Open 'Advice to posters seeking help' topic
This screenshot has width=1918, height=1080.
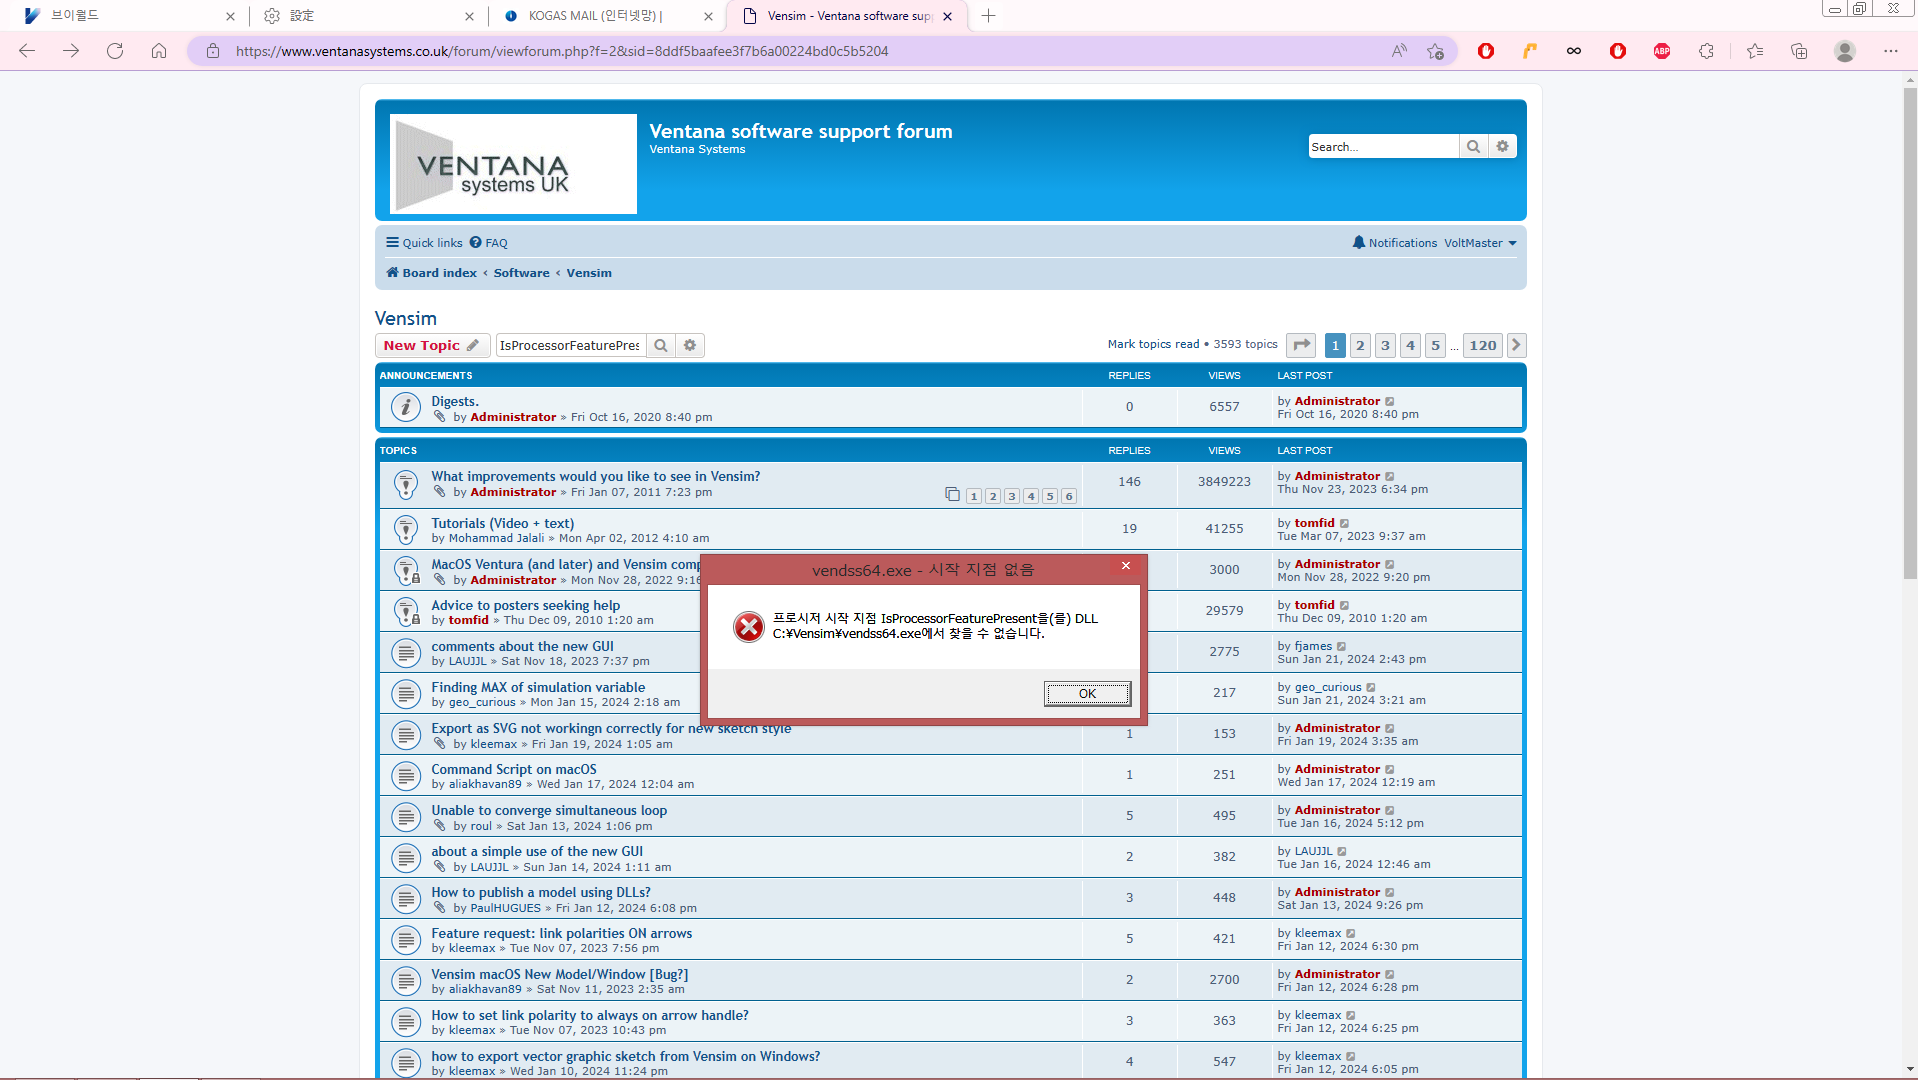pyautogui.click(x=525, y=605)
